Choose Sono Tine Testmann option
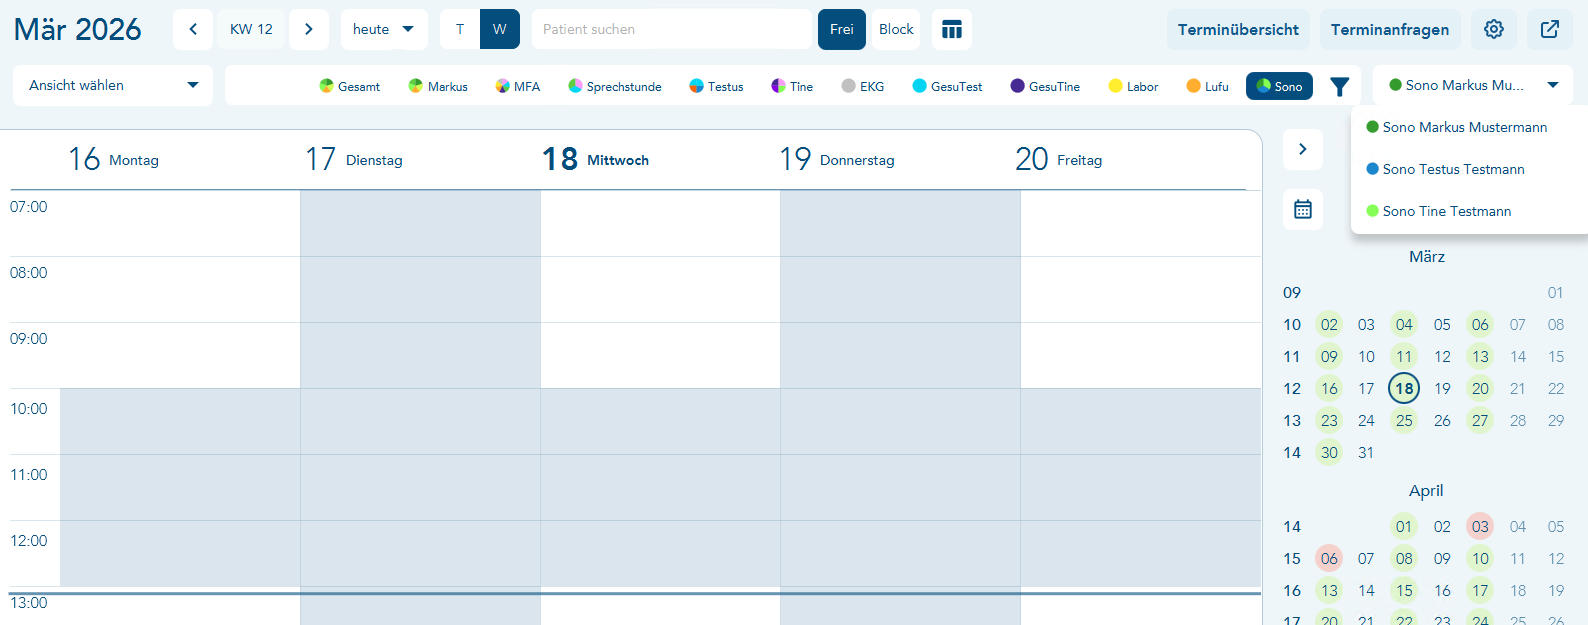The width and height of the screenshot is (1588, 625). [x=1446, y=211]
